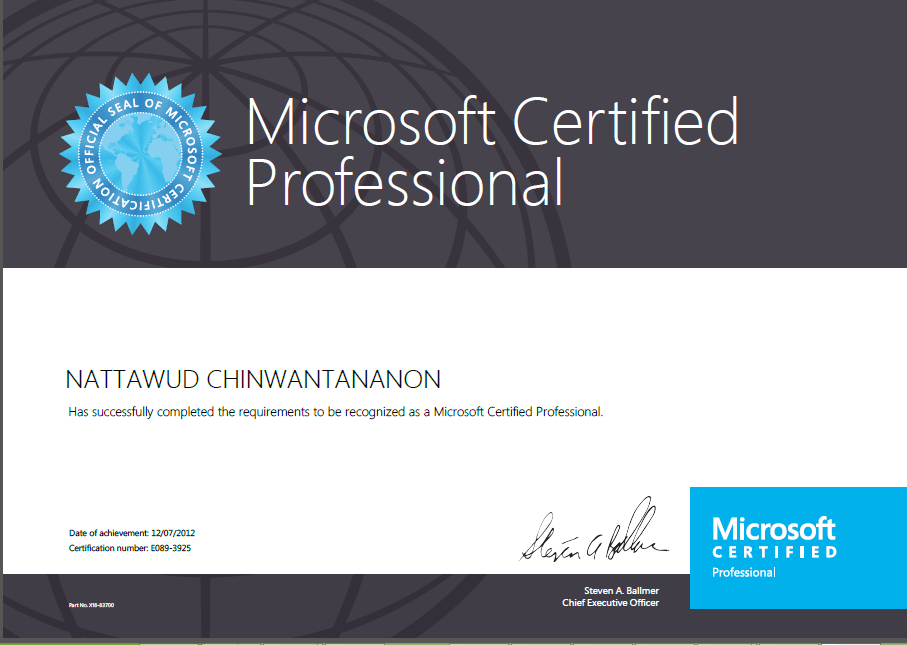Click the 'Professional' label in the blue logo
This screenshot has height=645, width=907.
(743, 572)
